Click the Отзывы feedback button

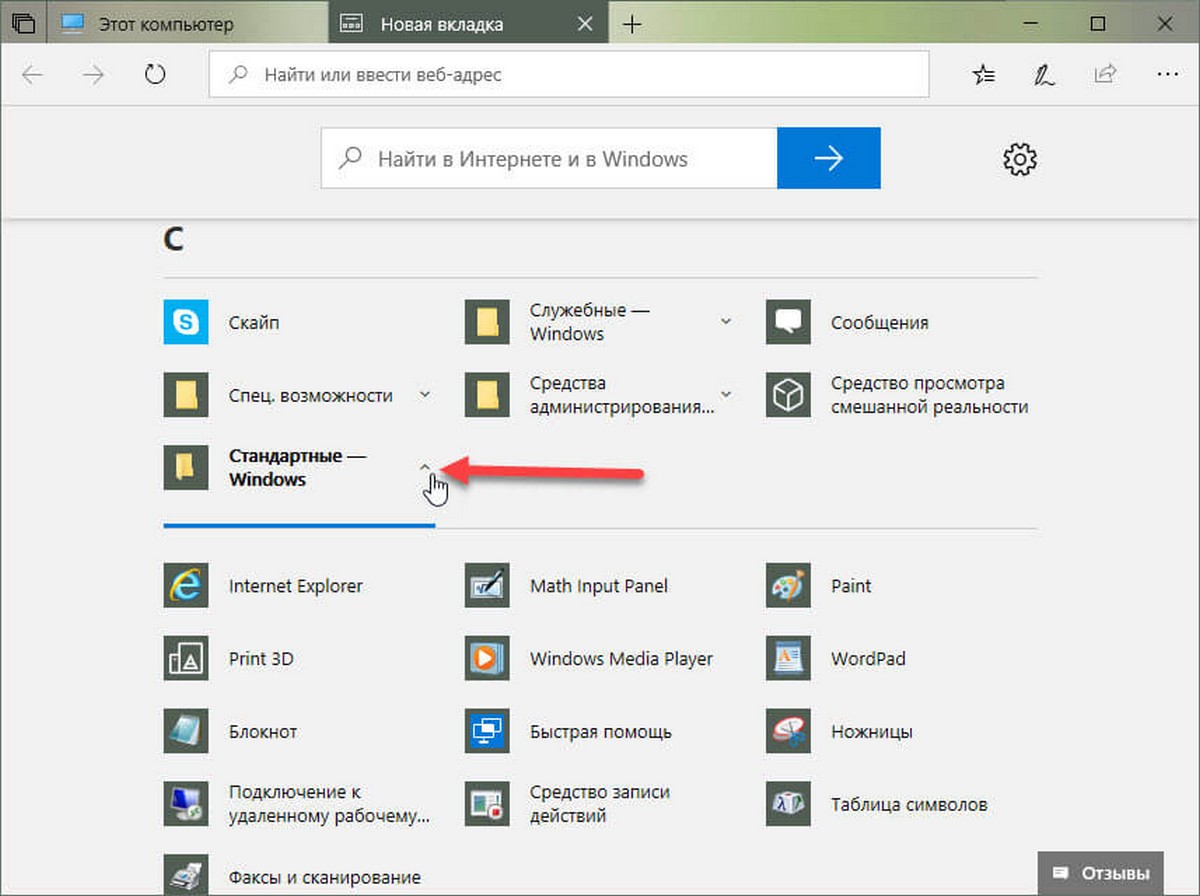tap(1102, 873)
